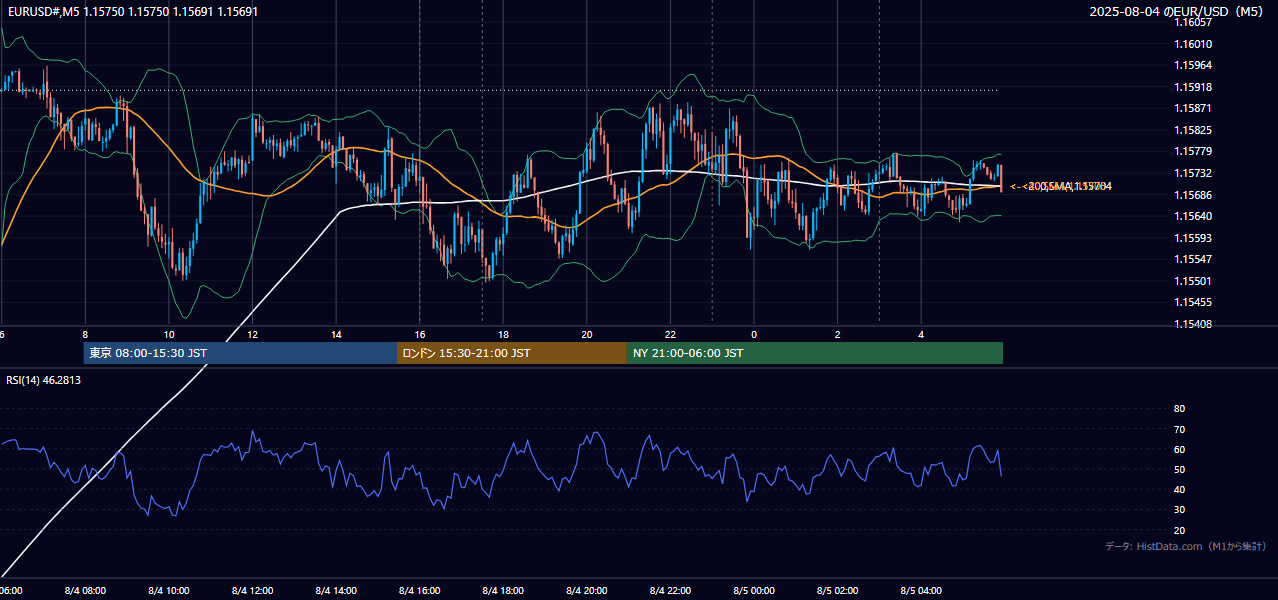Click RSI scale value 80
This screenshot has width=1278, height=600.
pos(1179,409)
